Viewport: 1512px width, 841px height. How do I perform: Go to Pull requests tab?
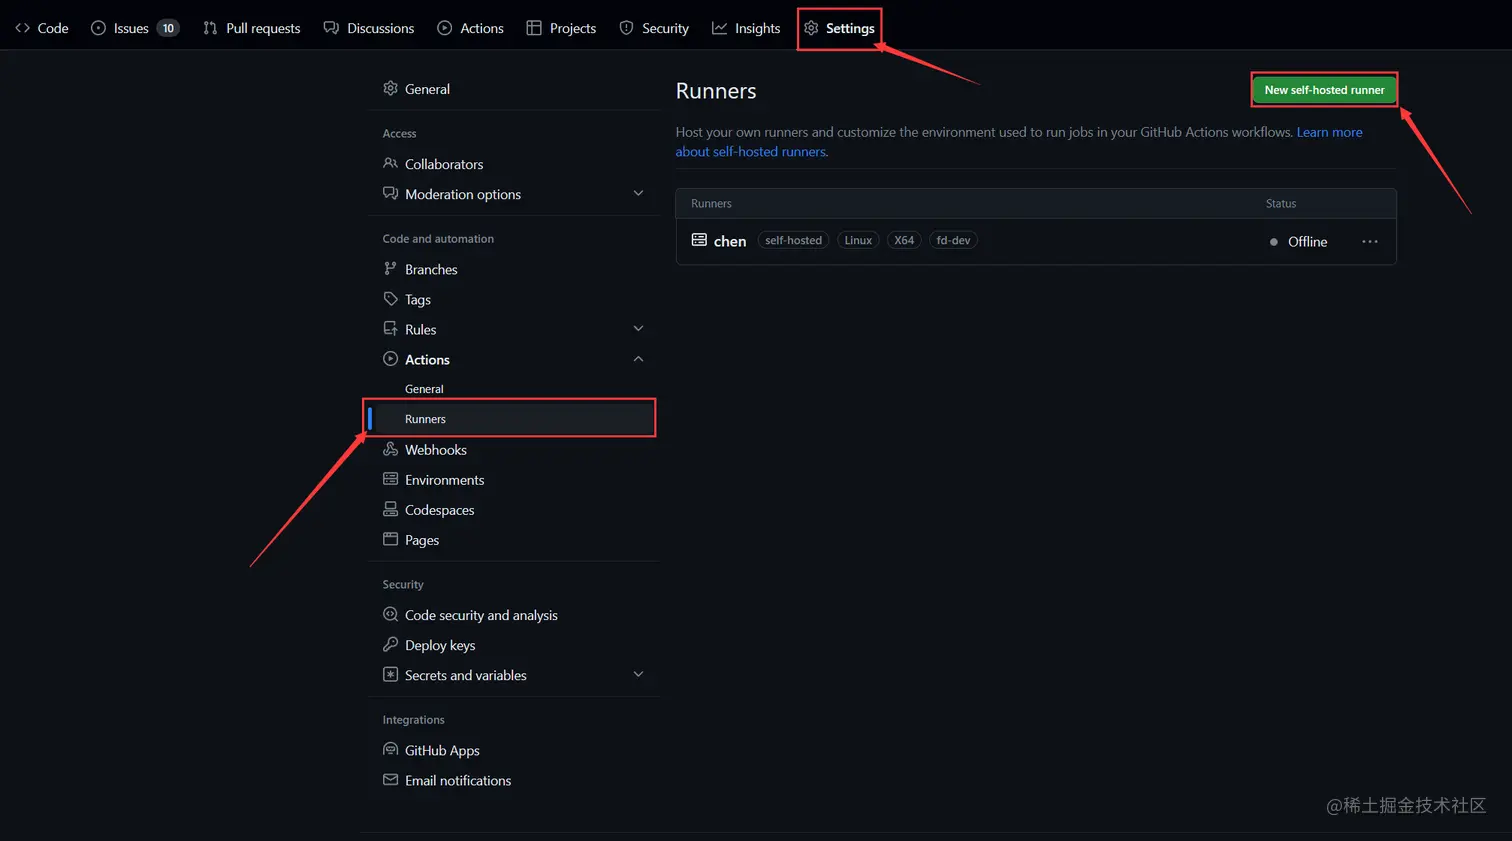tap(251, 28)
